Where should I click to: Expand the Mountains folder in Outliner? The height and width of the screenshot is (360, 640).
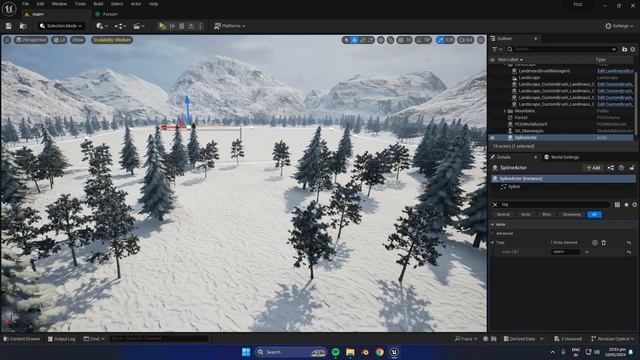pyautogui.click(x=505, y=111)
